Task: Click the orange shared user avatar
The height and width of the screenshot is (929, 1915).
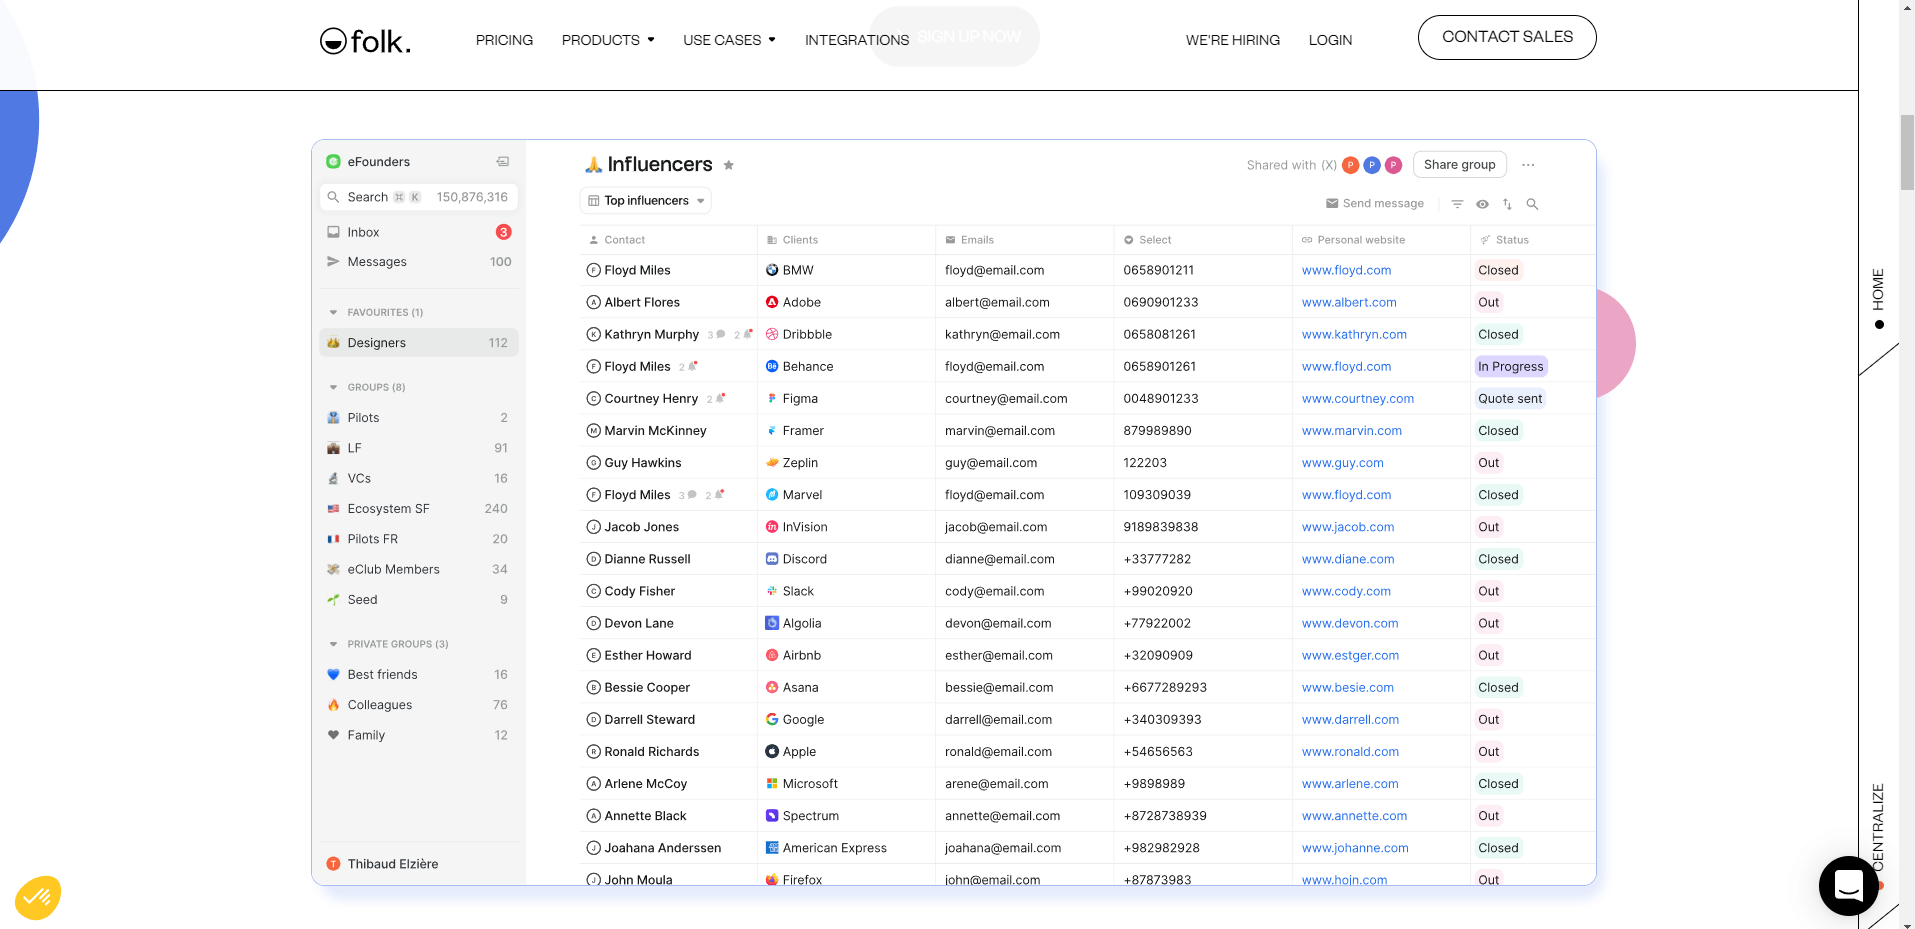Action: click(x=1350, y=165)
